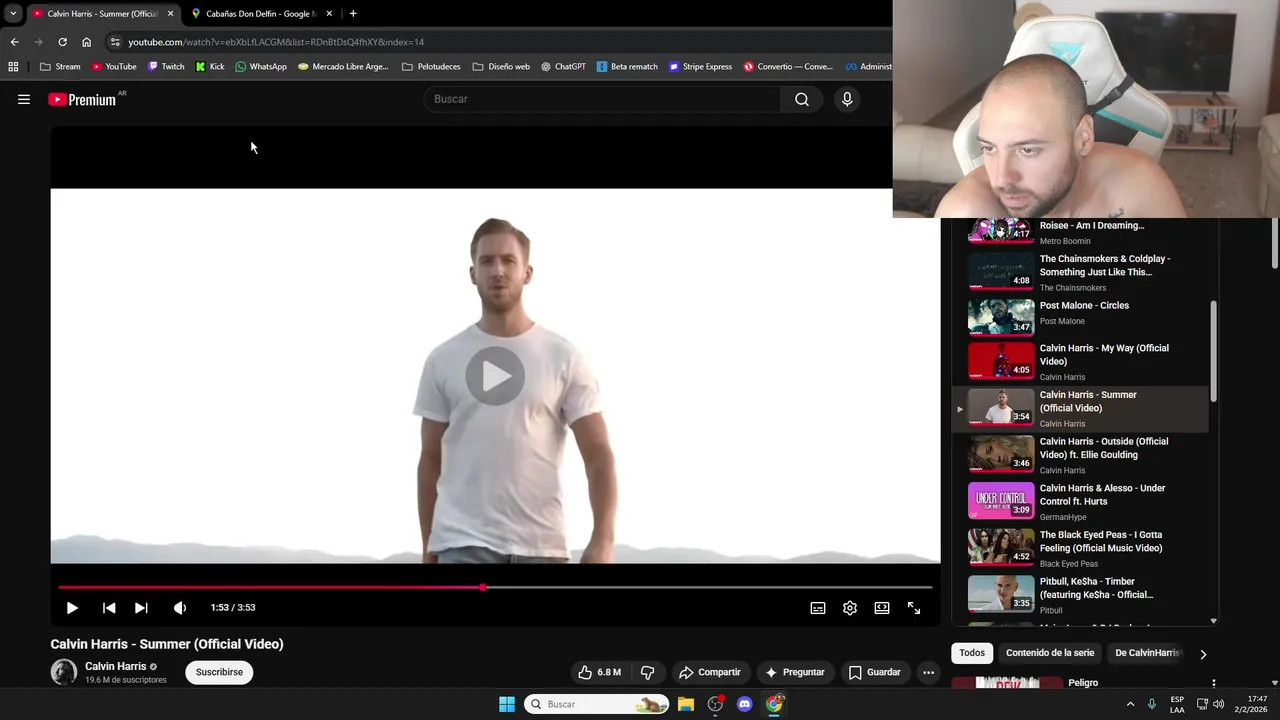Open the WhatsApp bookmark
The height and width of the screenshot is (720, 1280).
click(x=261, y=67)
